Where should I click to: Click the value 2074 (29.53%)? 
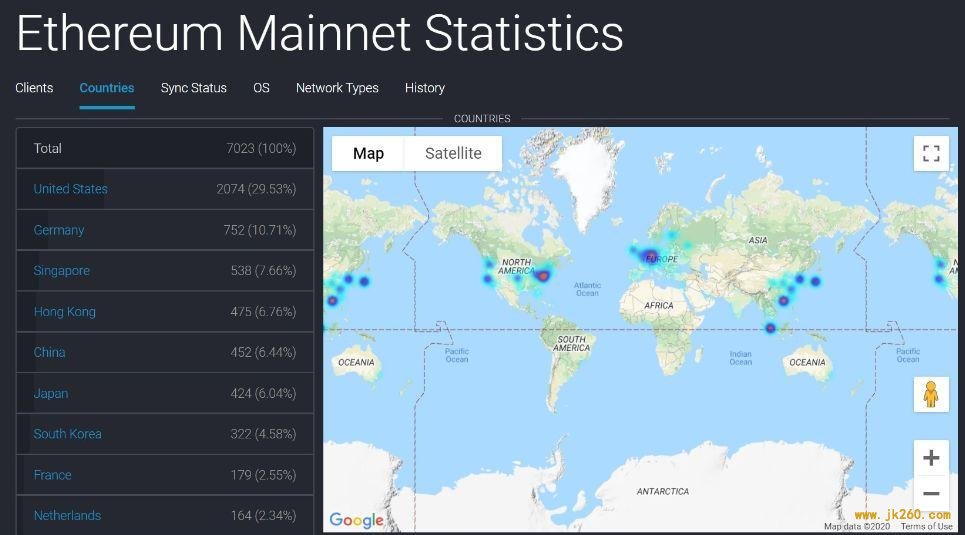(256, 189)
